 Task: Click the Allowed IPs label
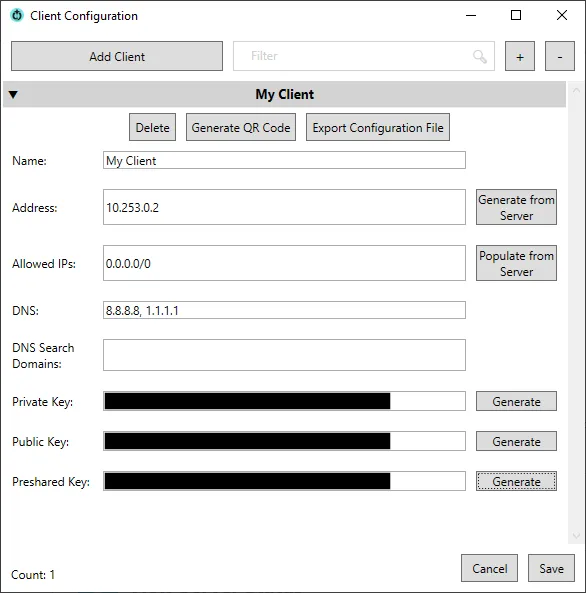point(44,264)
